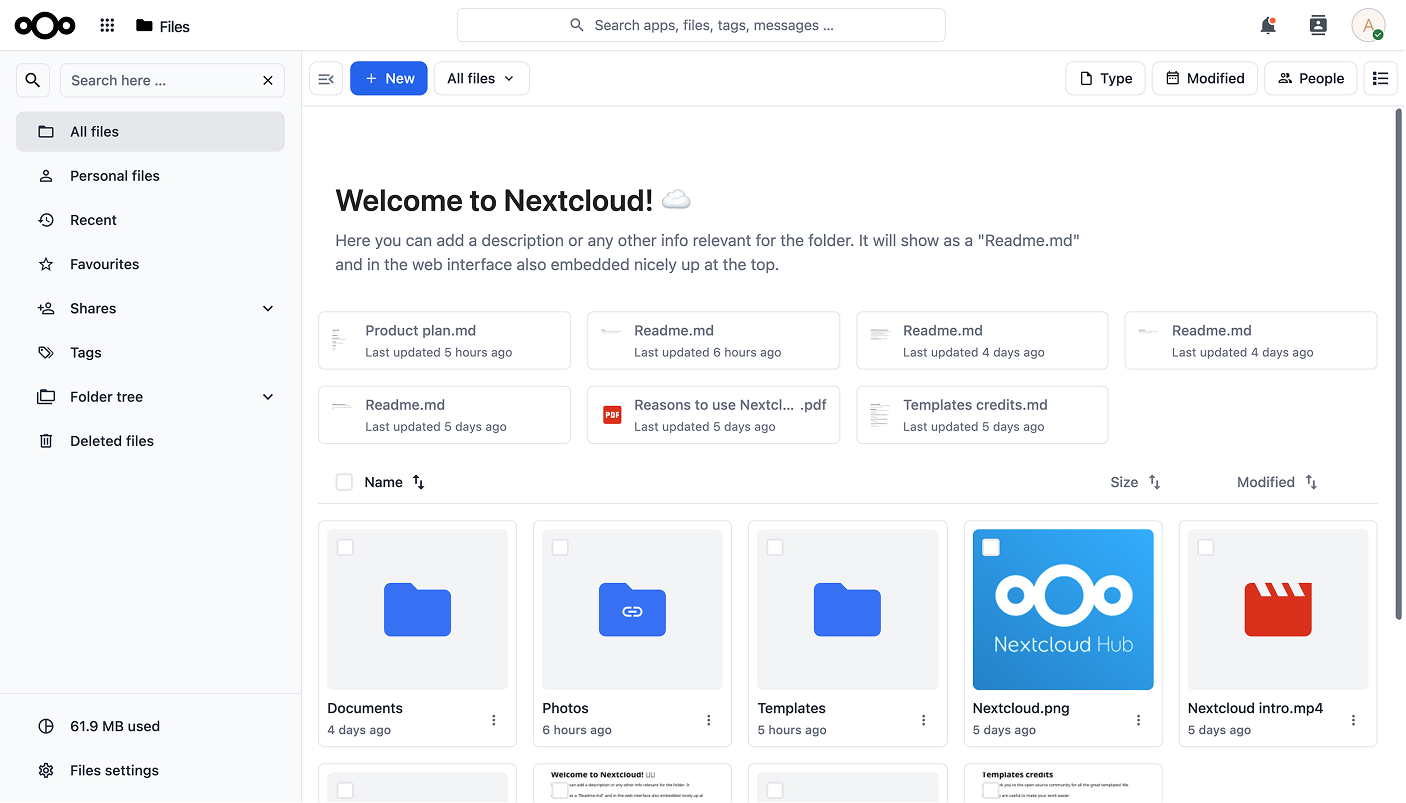Open the apps grid menu
1406x803 pixels.
[x=107, y=26]
